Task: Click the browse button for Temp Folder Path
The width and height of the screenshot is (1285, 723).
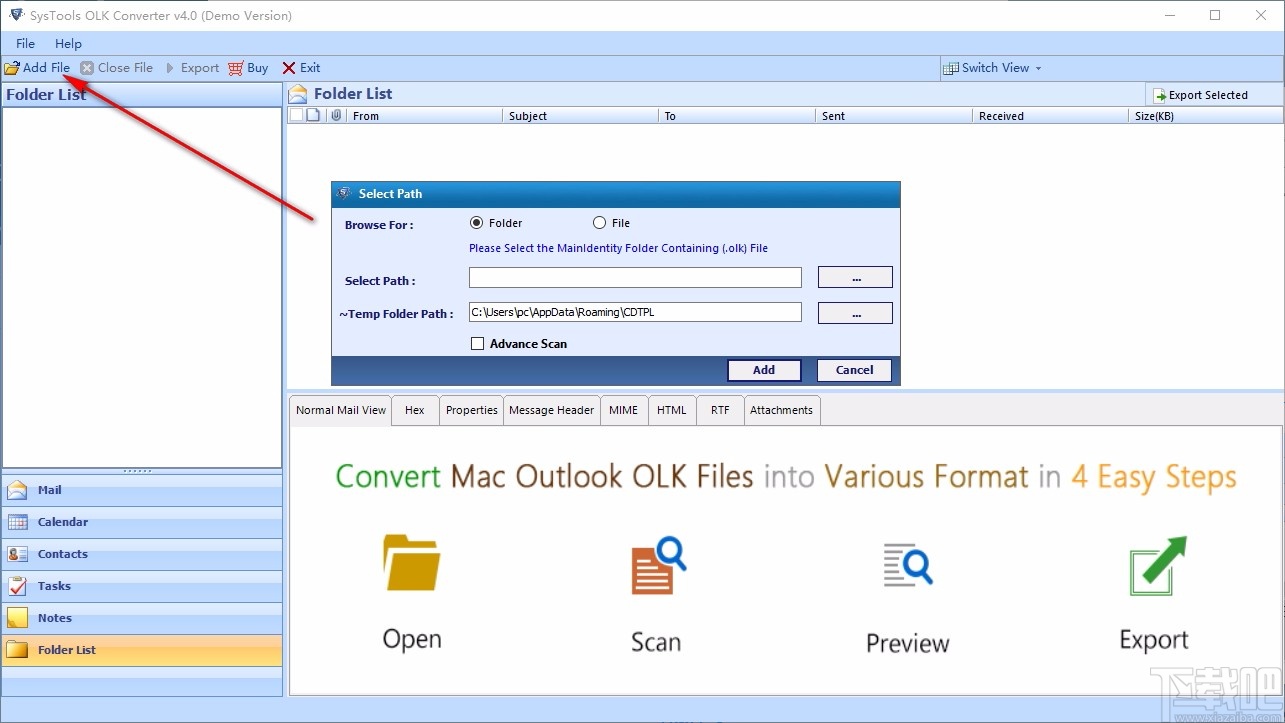Action: (x=855, y=312)
